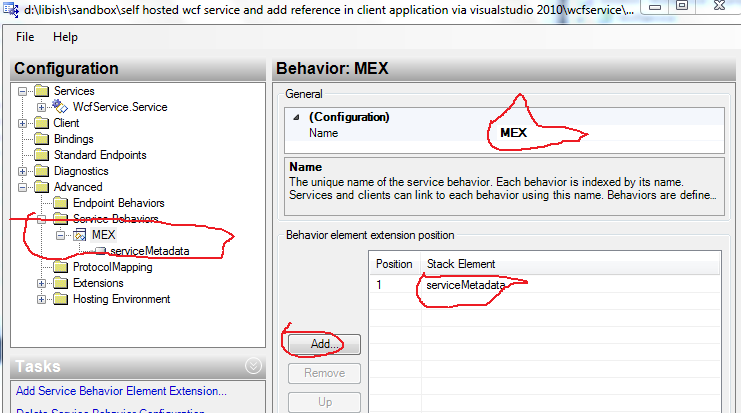Select the MEX tree item
The width and height of the screenshot is (741, 413).
coord(103,235)
